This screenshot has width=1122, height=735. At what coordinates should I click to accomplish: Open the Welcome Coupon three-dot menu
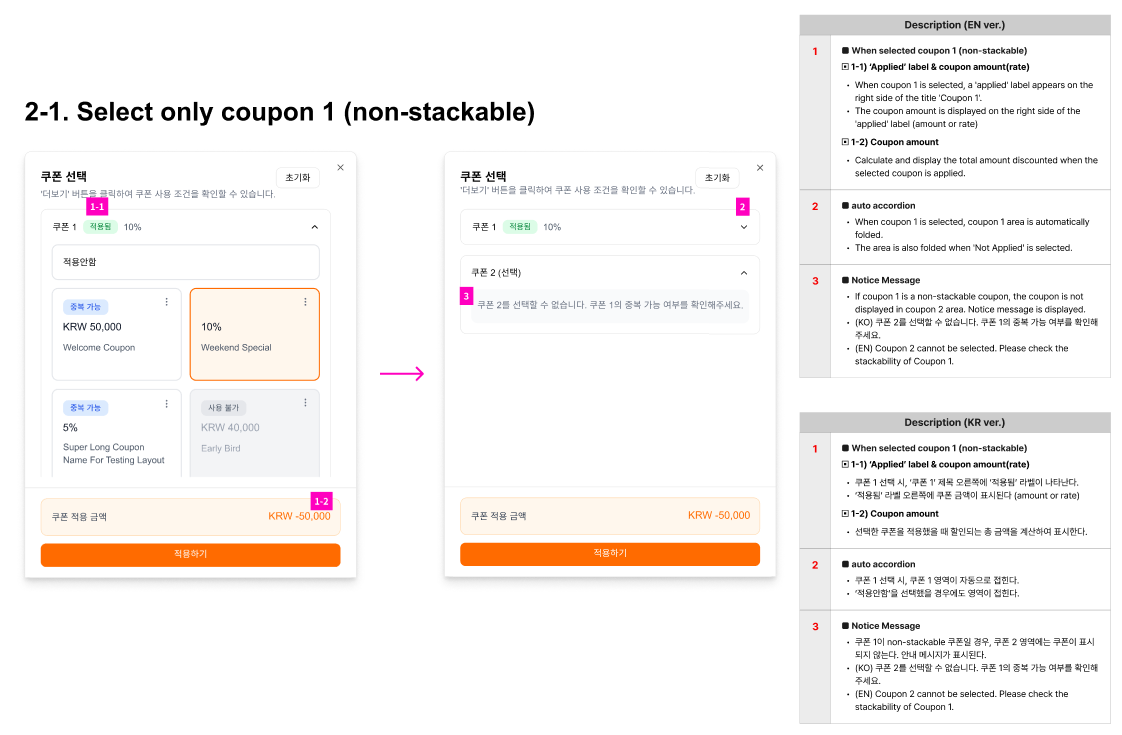167,302
